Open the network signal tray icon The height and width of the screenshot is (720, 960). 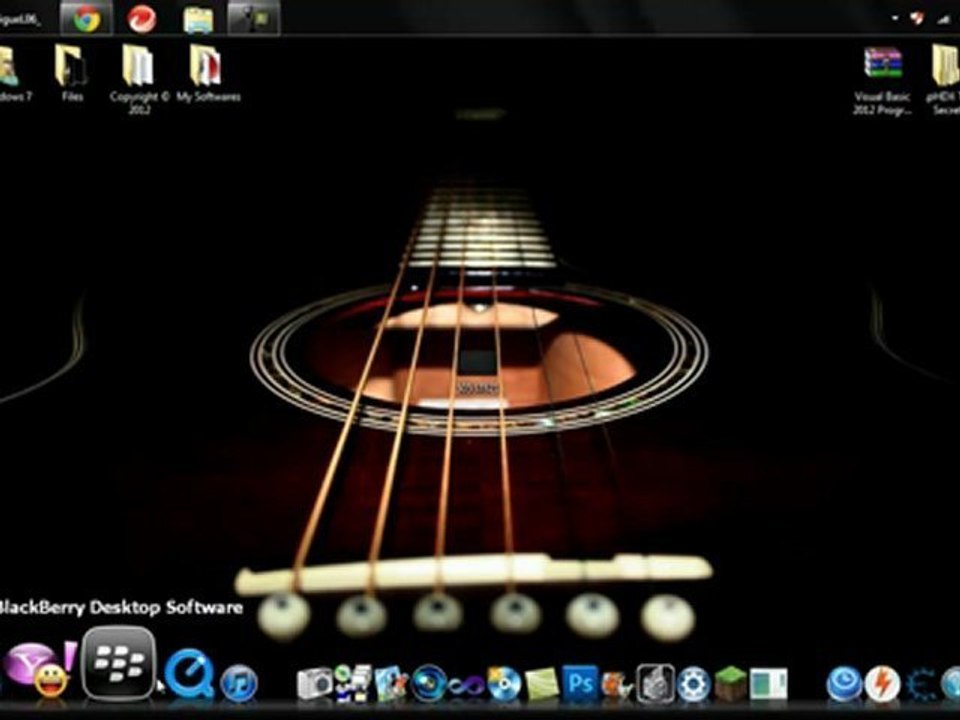point(943,20)
